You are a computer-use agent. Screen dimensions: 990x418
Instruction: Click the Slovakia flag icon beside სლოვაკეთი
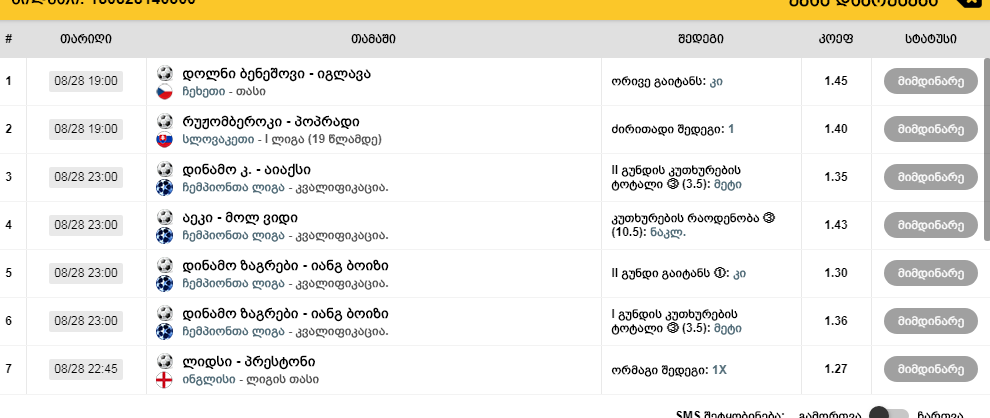pyautogui.click(x=166, y=139)
